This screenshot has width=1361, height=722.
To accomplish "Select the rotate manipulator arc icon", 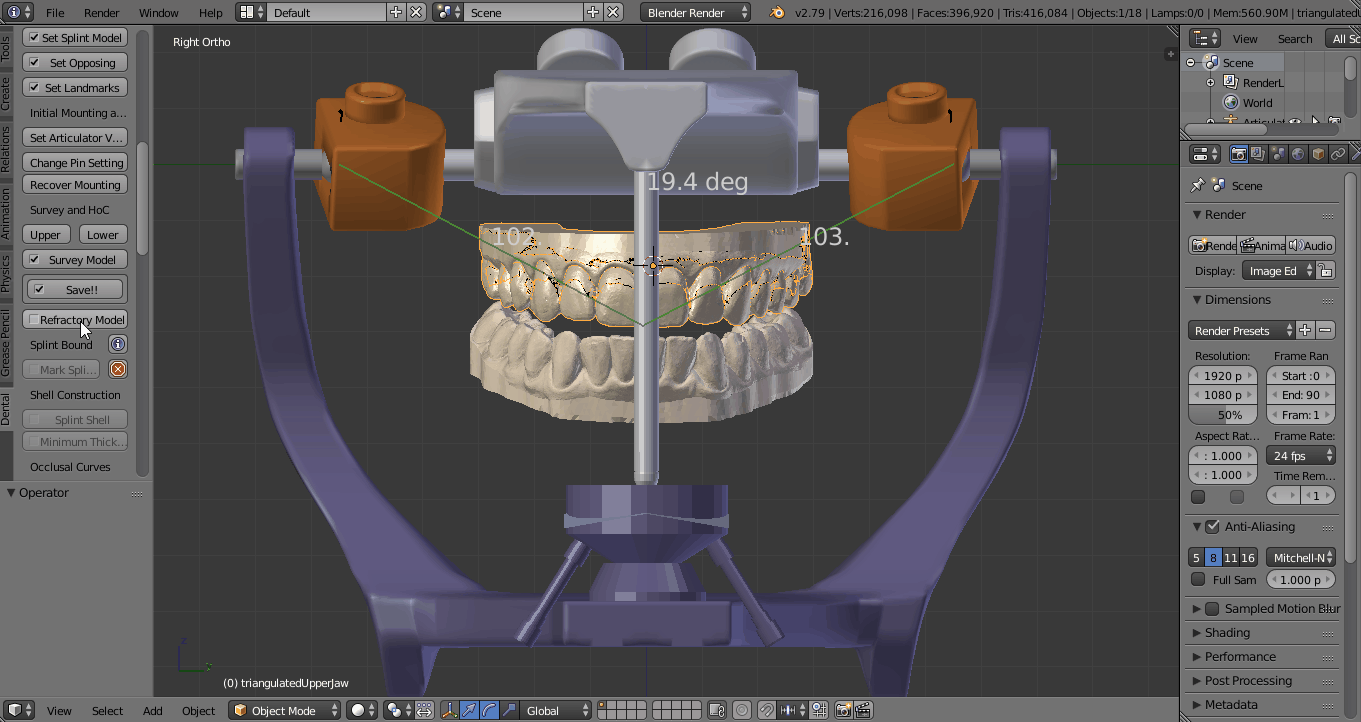I will pos(489,710).
